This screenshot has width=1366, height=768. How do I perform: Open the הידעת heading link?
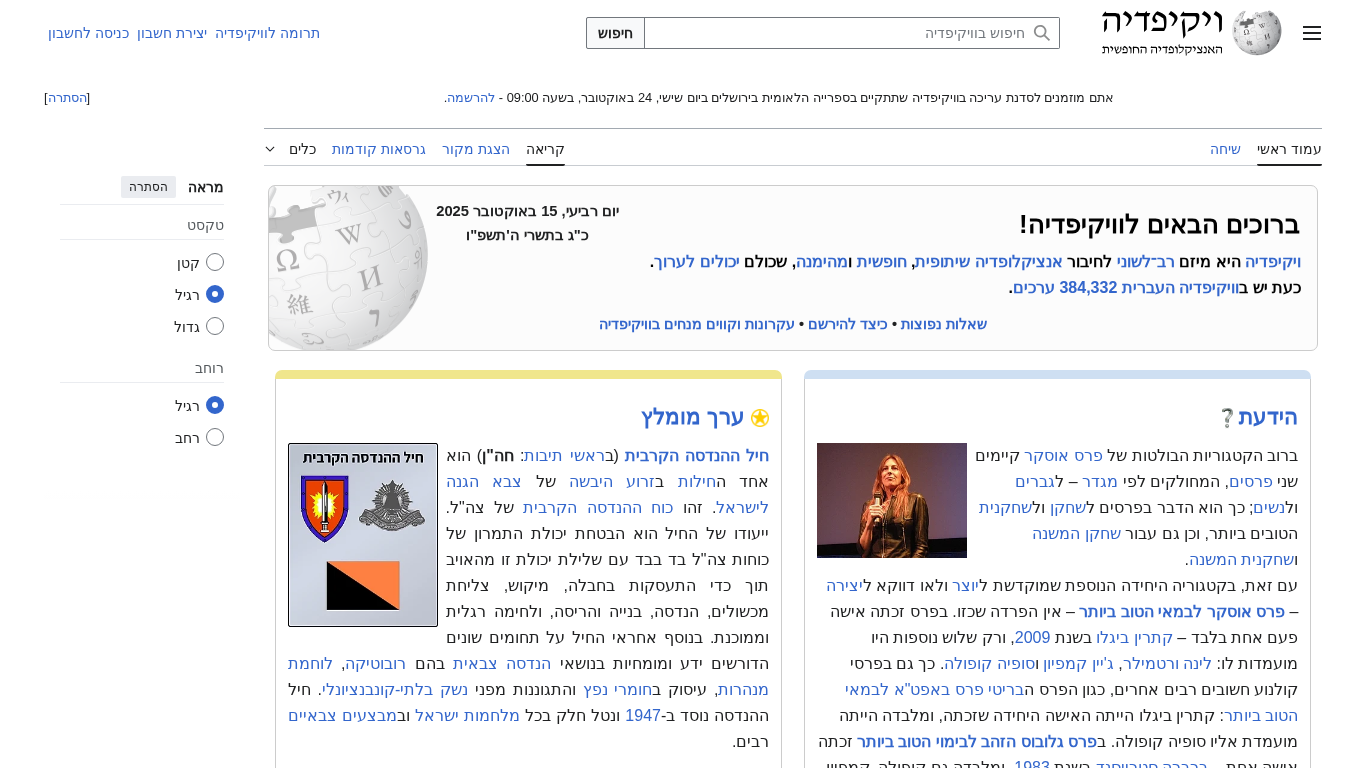click(1268, 417)
